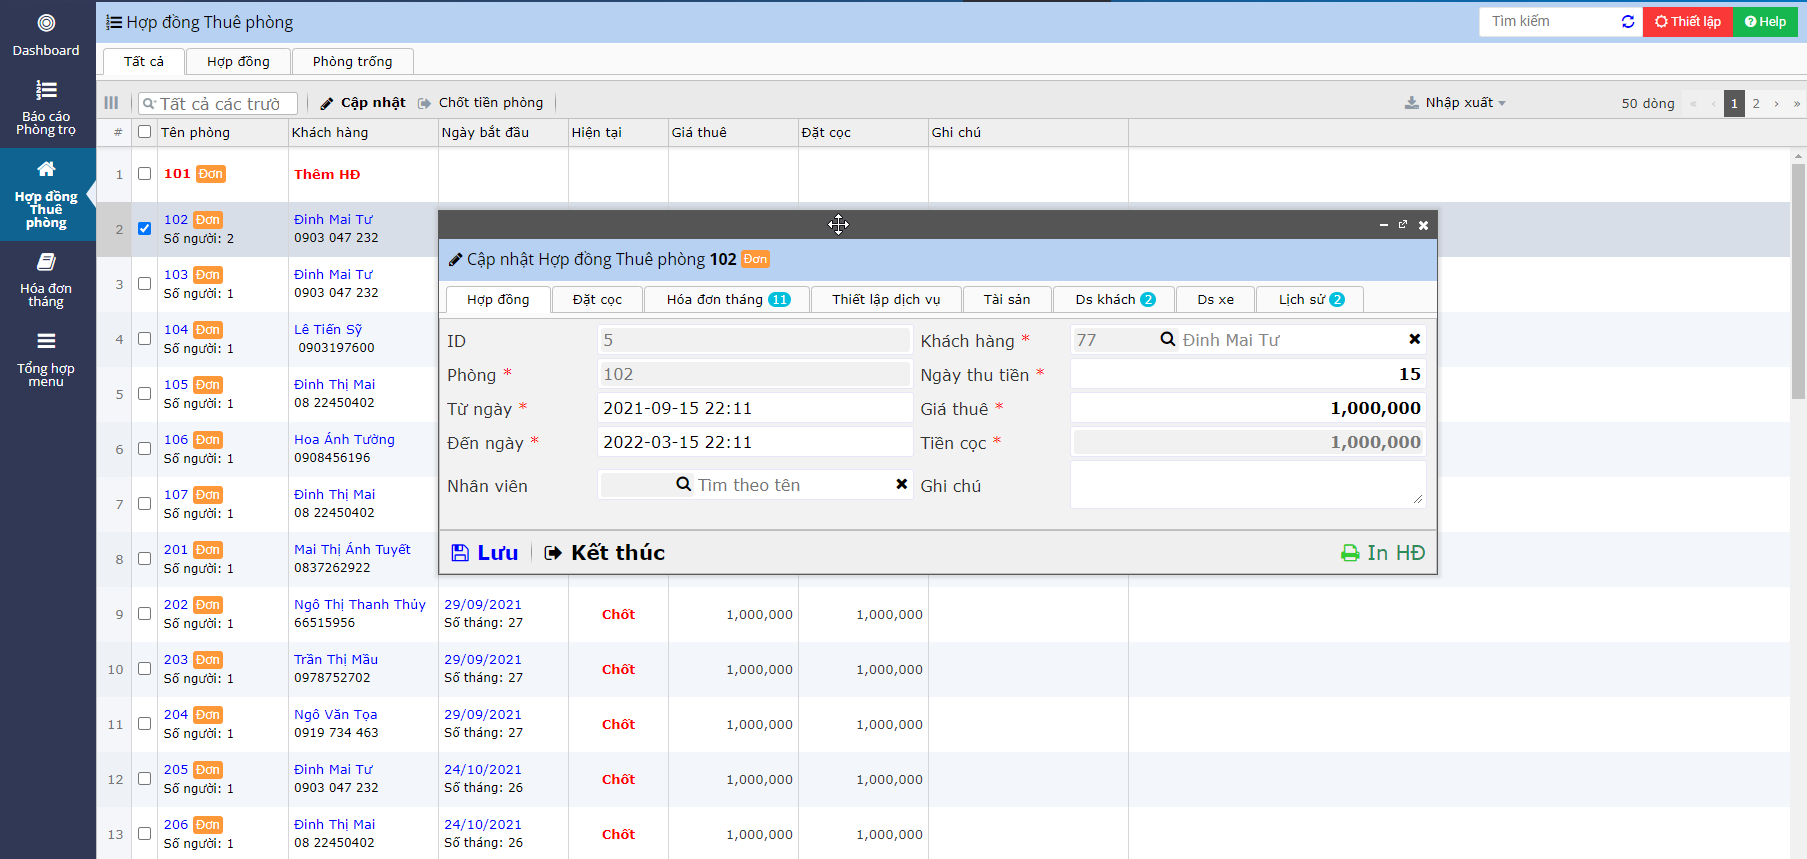The image size is (1807, 859).
Task: Open the Dashboard sidebar icon
Action: coord(46,23)
